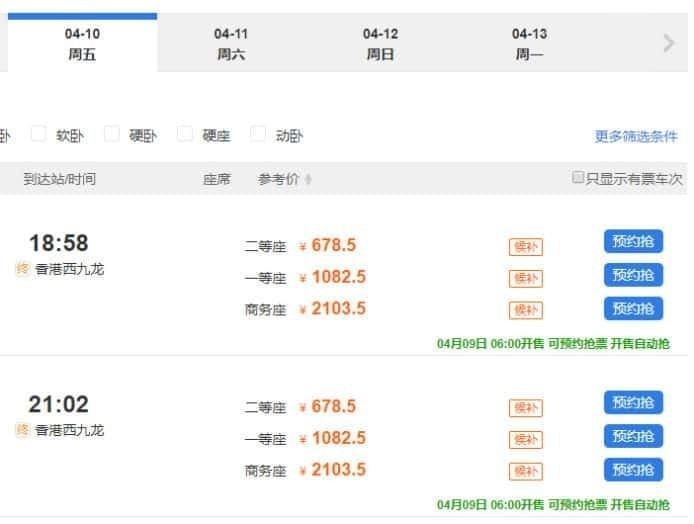
Task: Switch to the 04-11 周六 date tab
Action: [231, 44]
